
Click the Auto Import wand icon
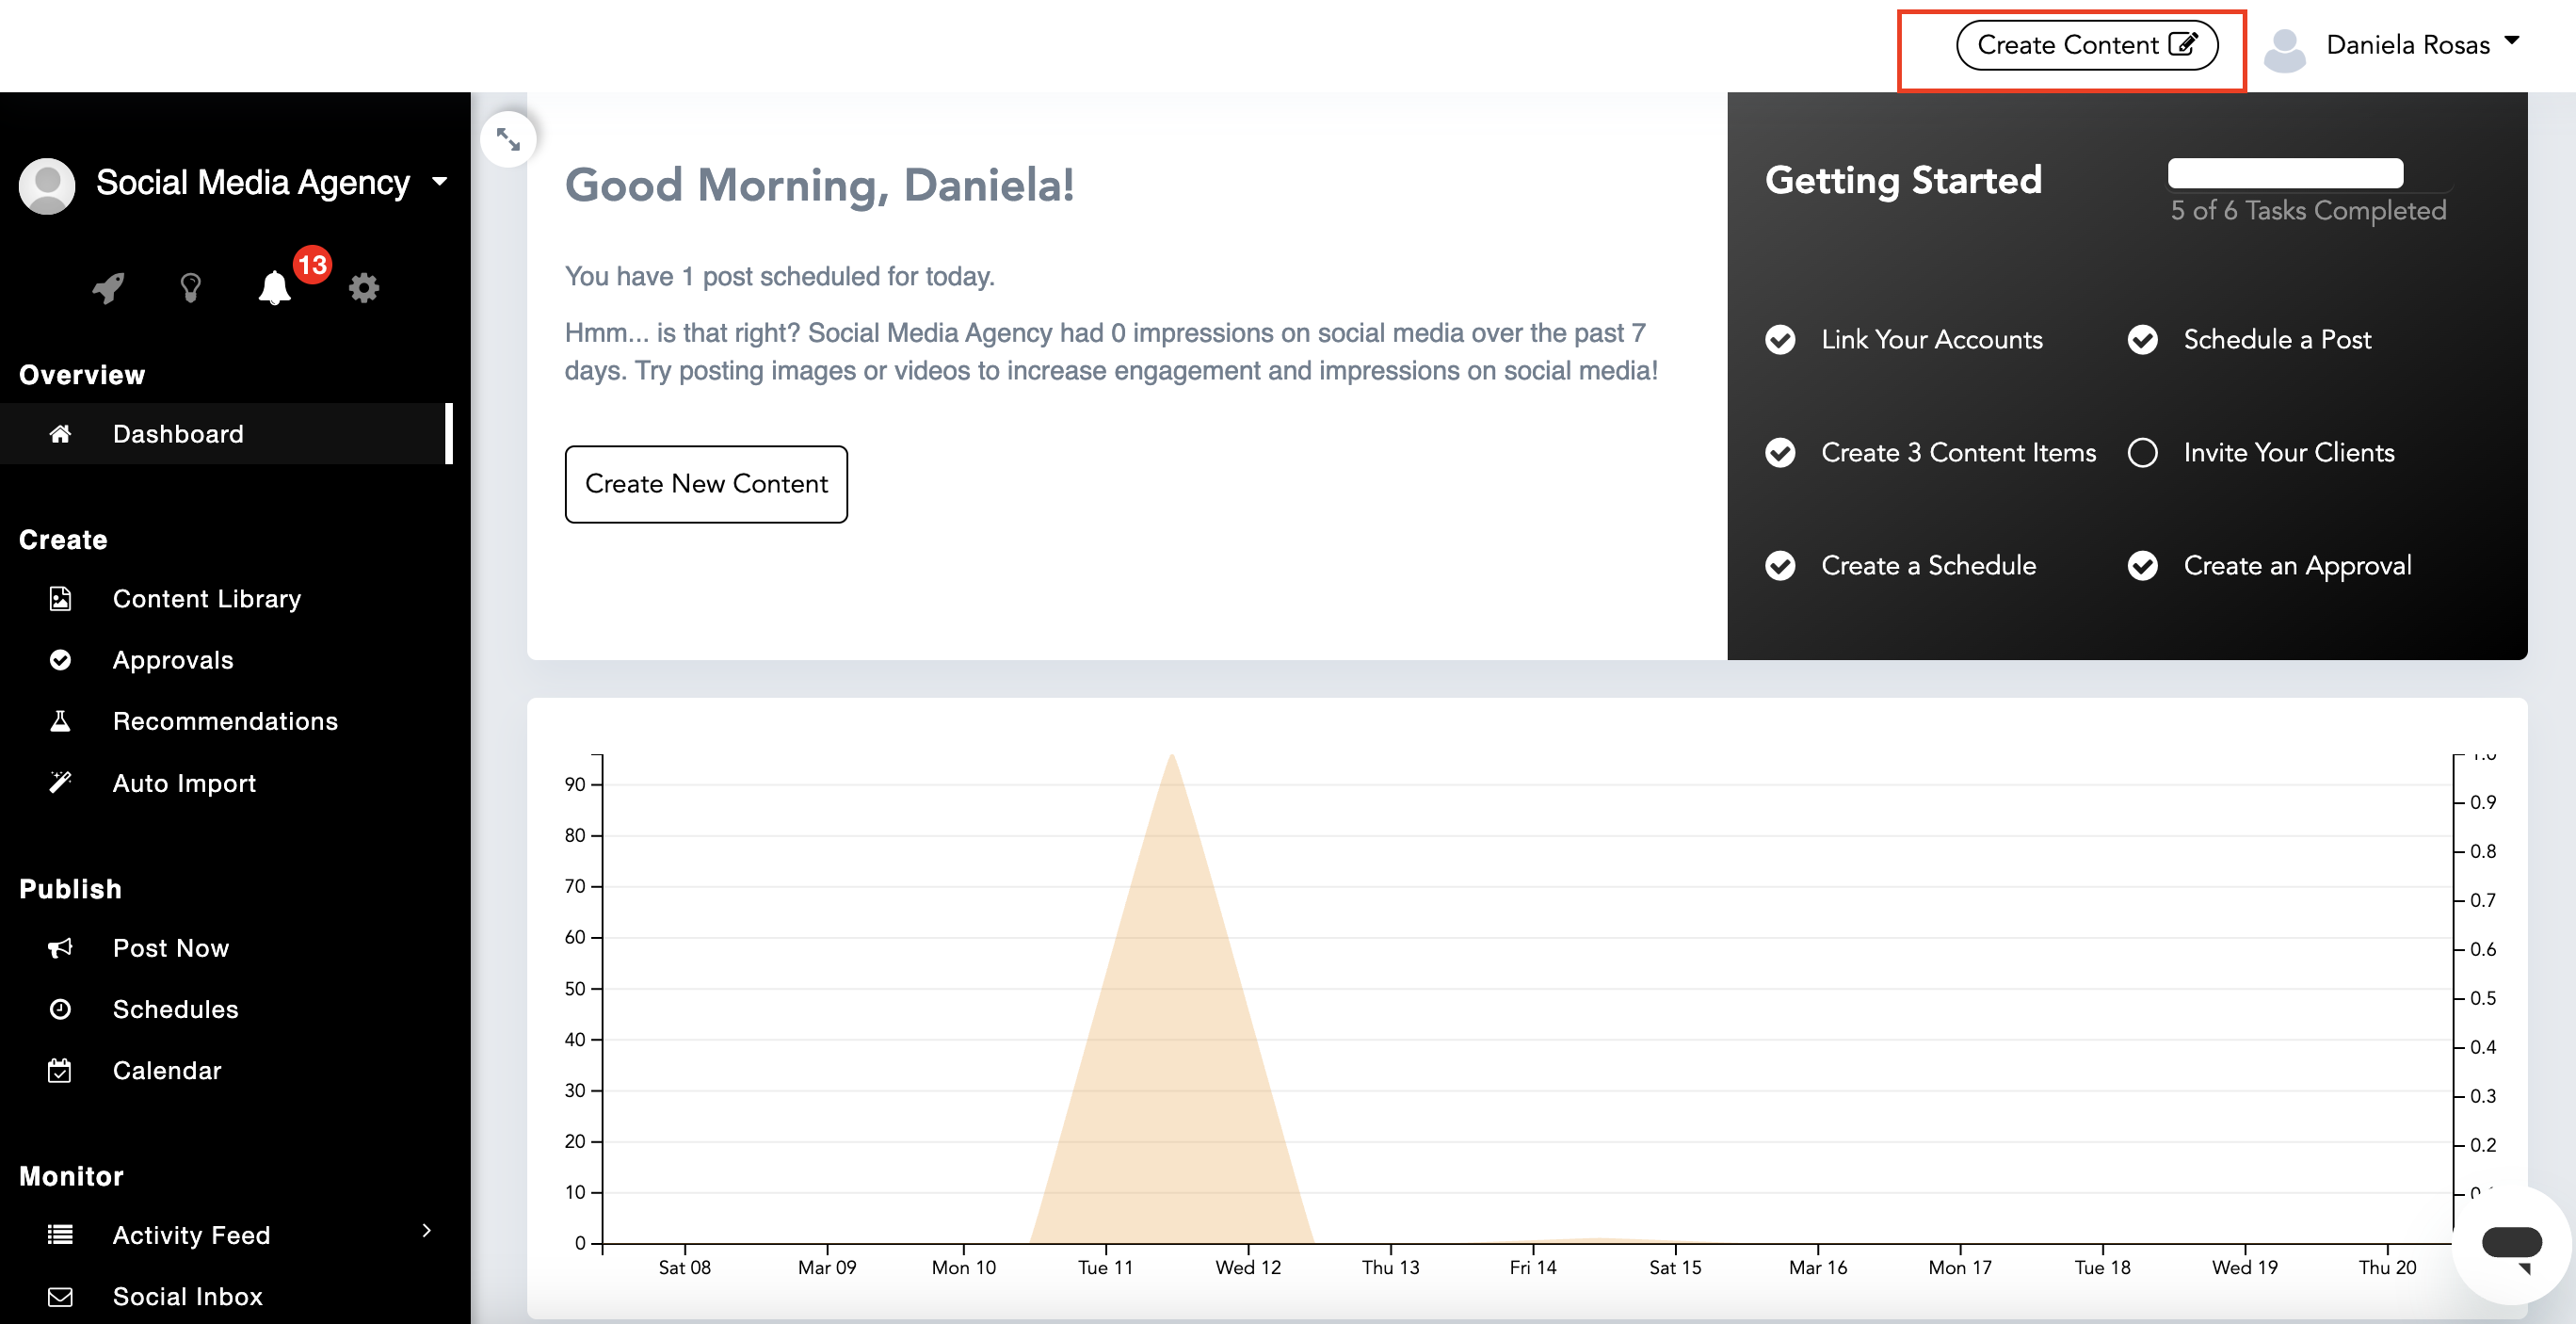60,782
